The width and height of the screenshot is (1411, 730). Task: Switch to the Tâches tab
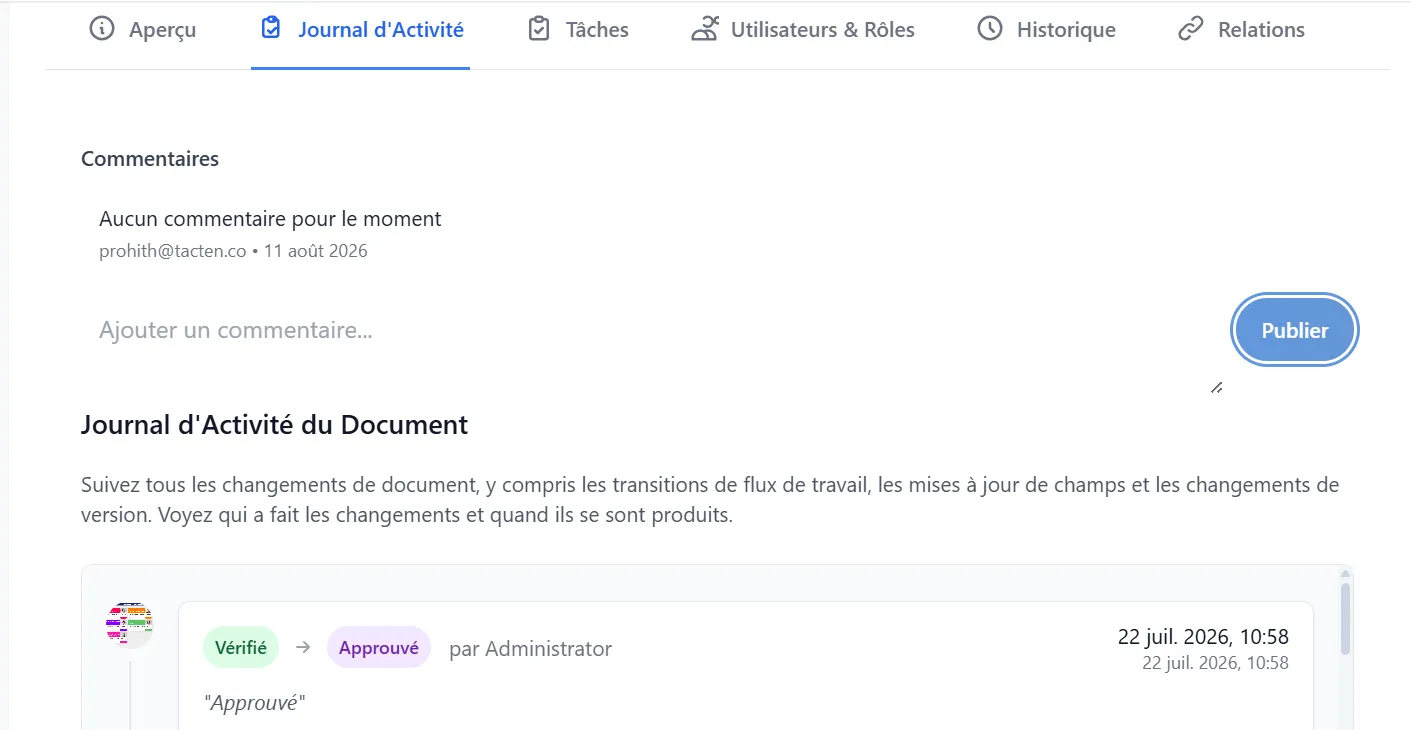[x=578, y=30]
